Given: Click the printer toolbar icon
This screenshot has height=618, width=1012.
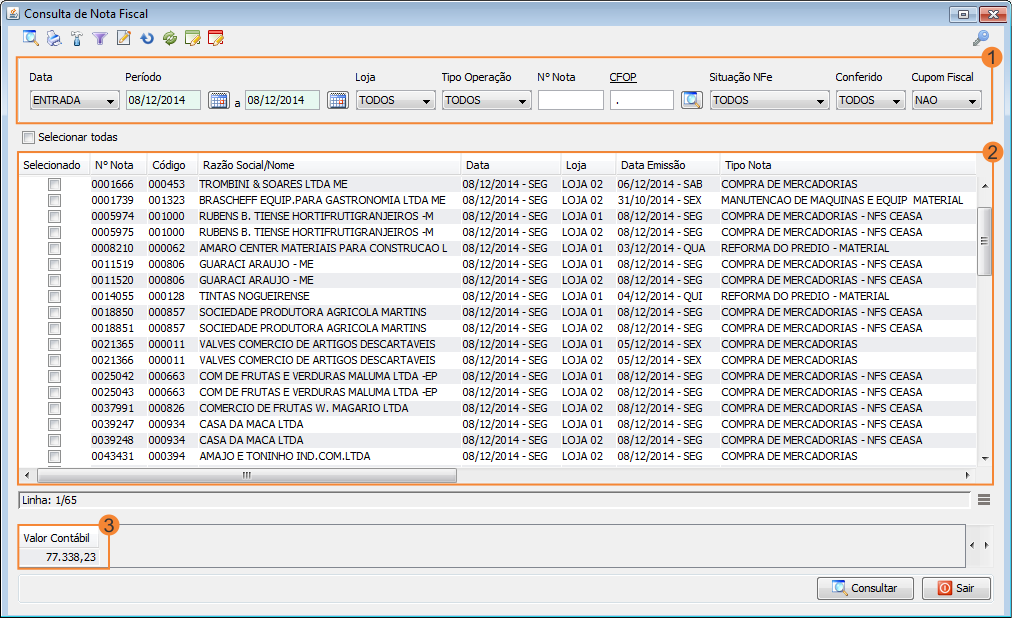Looking at the screenshot, I should [x=54, y=38].
